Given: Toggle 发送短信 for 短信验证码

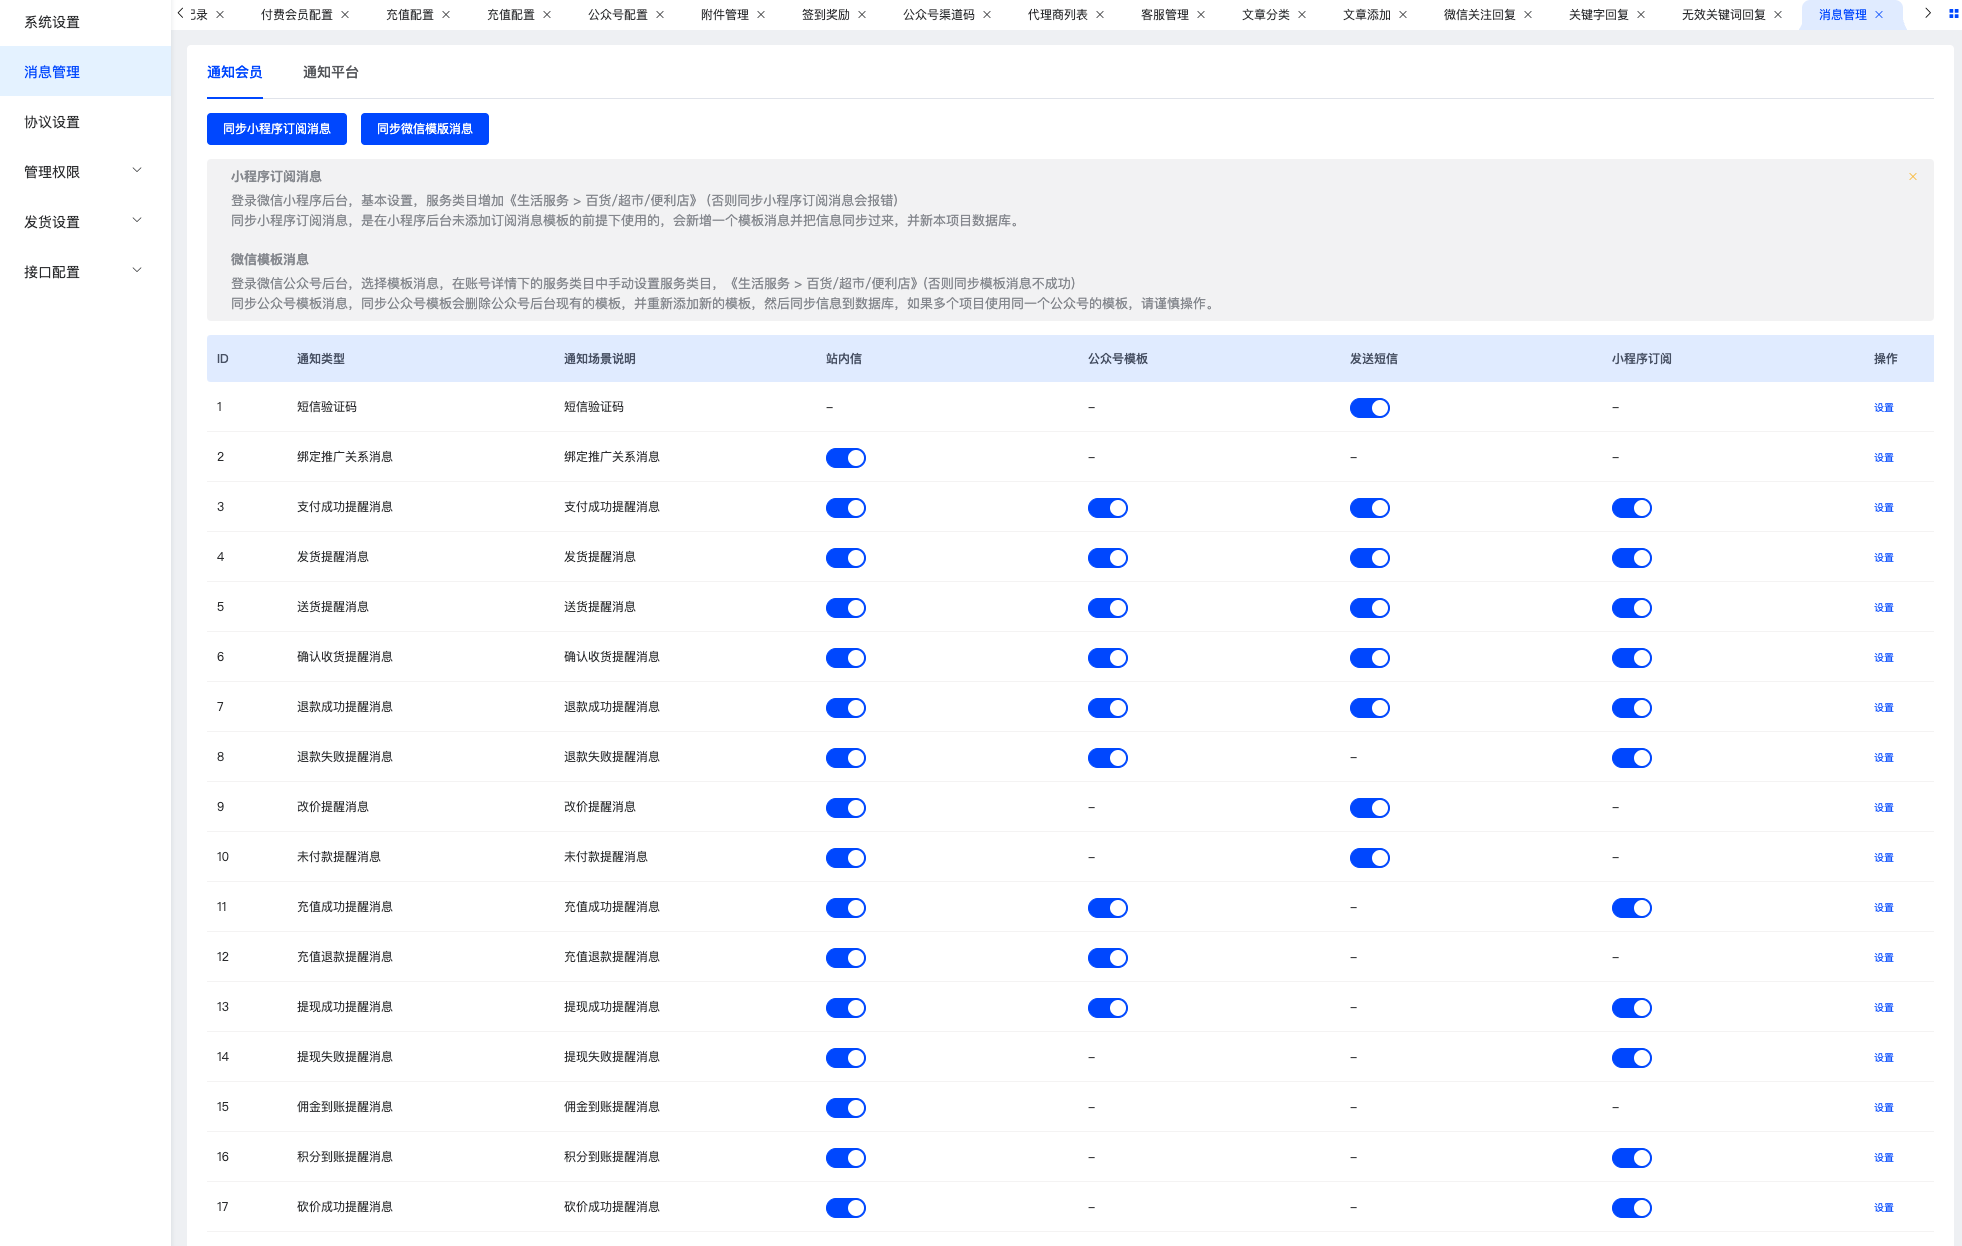Looking at the screenshot, I should click(x=1370, y=408).
